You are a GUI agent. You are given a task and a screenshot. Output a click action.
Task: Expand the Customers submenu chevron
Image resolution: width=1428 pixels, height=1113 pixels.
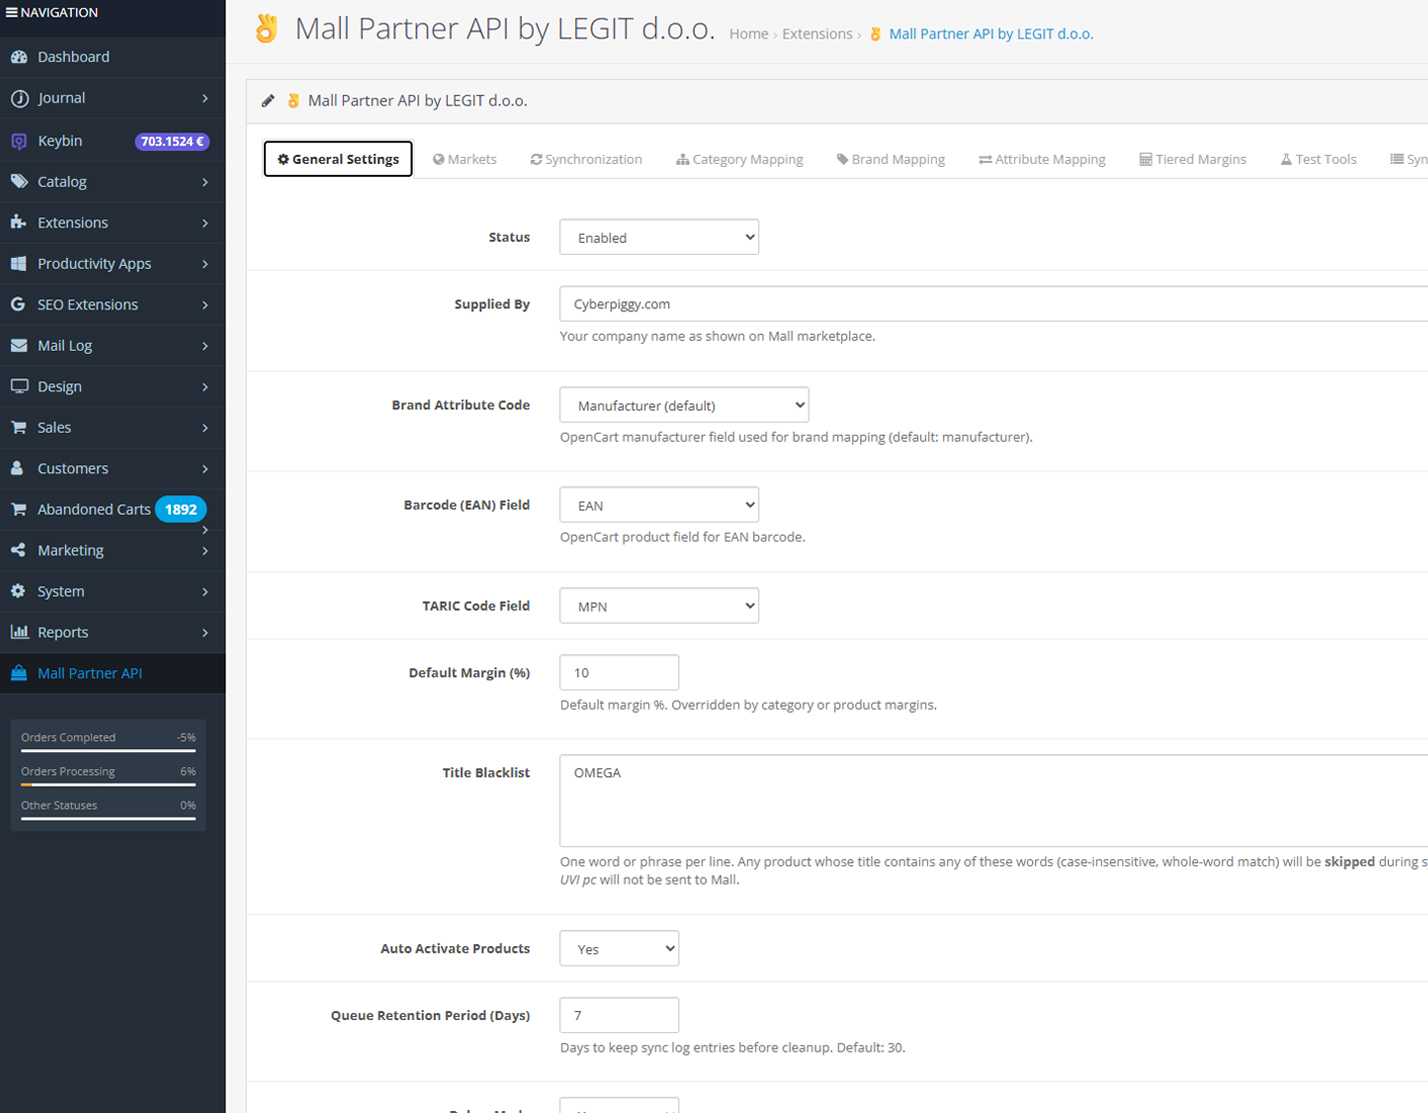click(205, 469)
